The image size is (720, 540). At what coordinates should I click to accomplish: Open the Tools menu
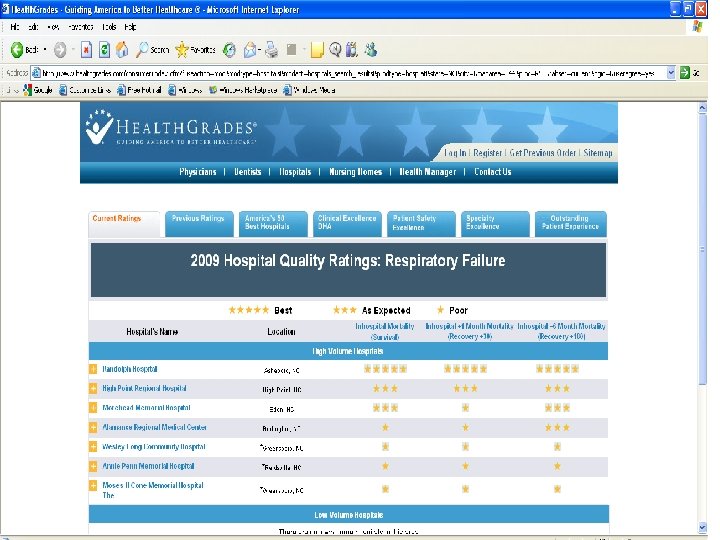tap(109, 27)
